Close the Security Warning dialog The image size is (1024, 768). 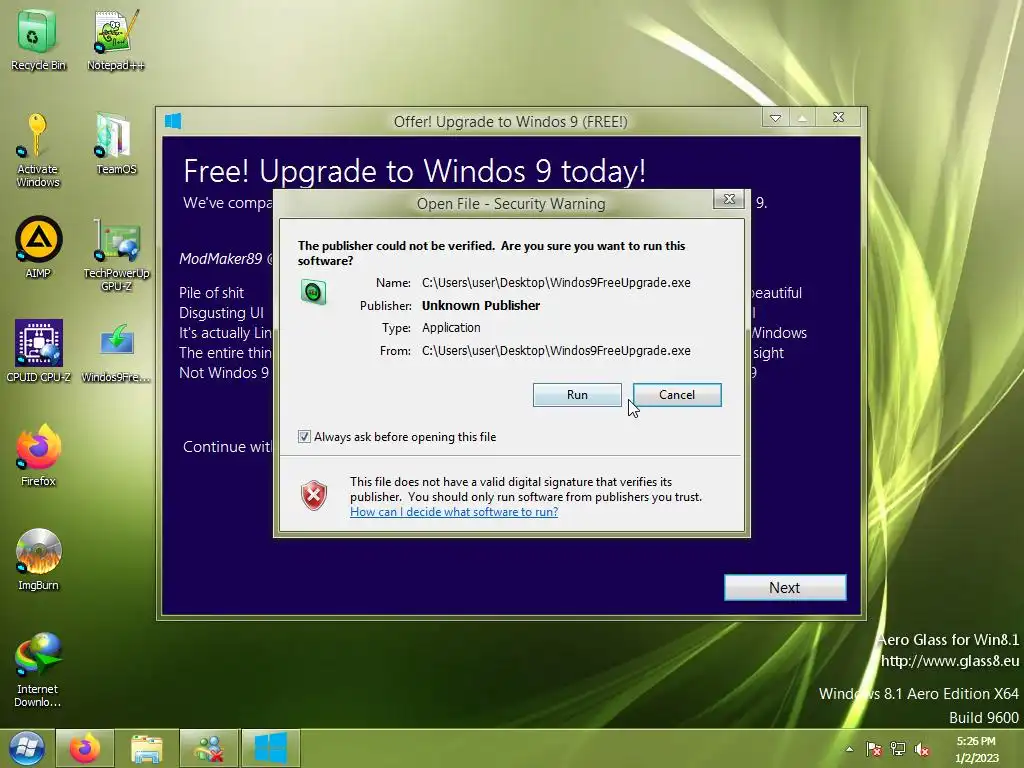click(x=729, y=199)
